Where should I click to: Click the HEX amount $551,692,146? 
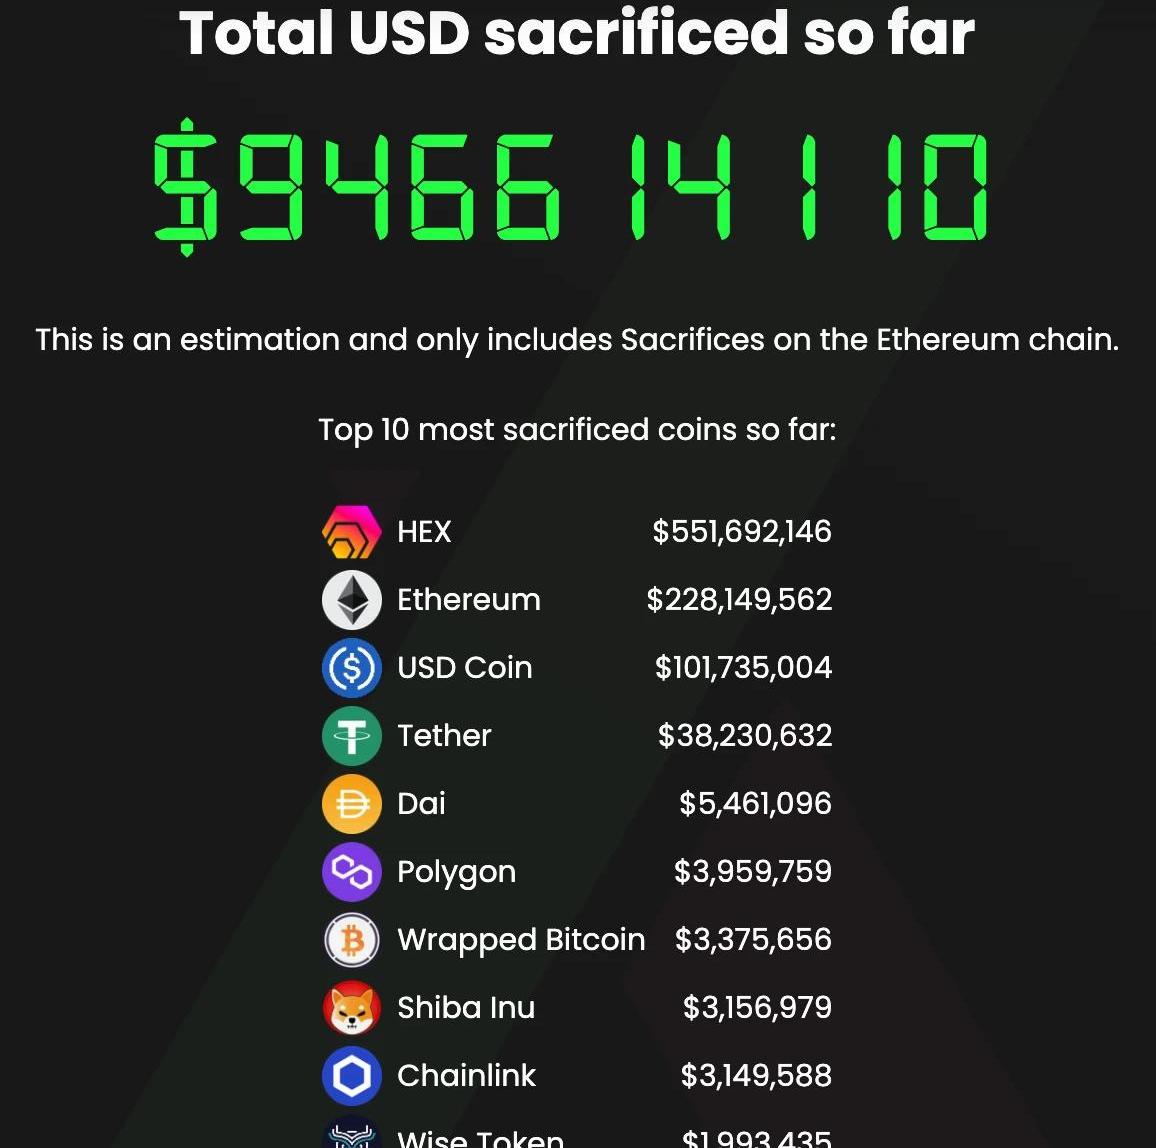(742, 532)
